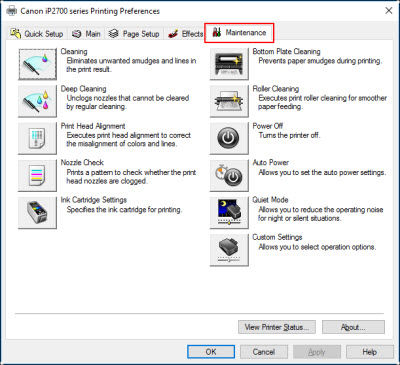Click the 'Auto Power' heading text
This screenshot has height=365, width=400.
[271, 162]
